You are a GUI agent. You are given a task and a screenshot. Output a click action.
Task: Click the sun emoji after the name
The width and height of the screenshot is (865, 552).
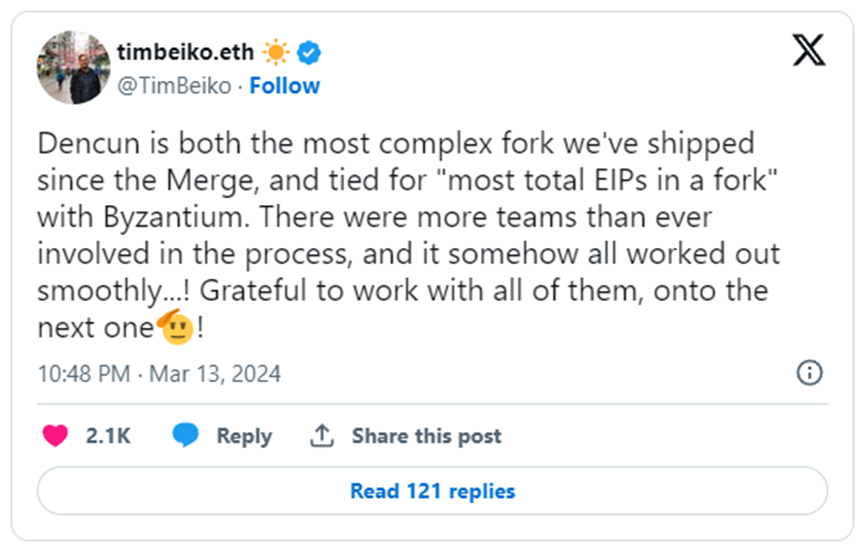pos(275,53)
